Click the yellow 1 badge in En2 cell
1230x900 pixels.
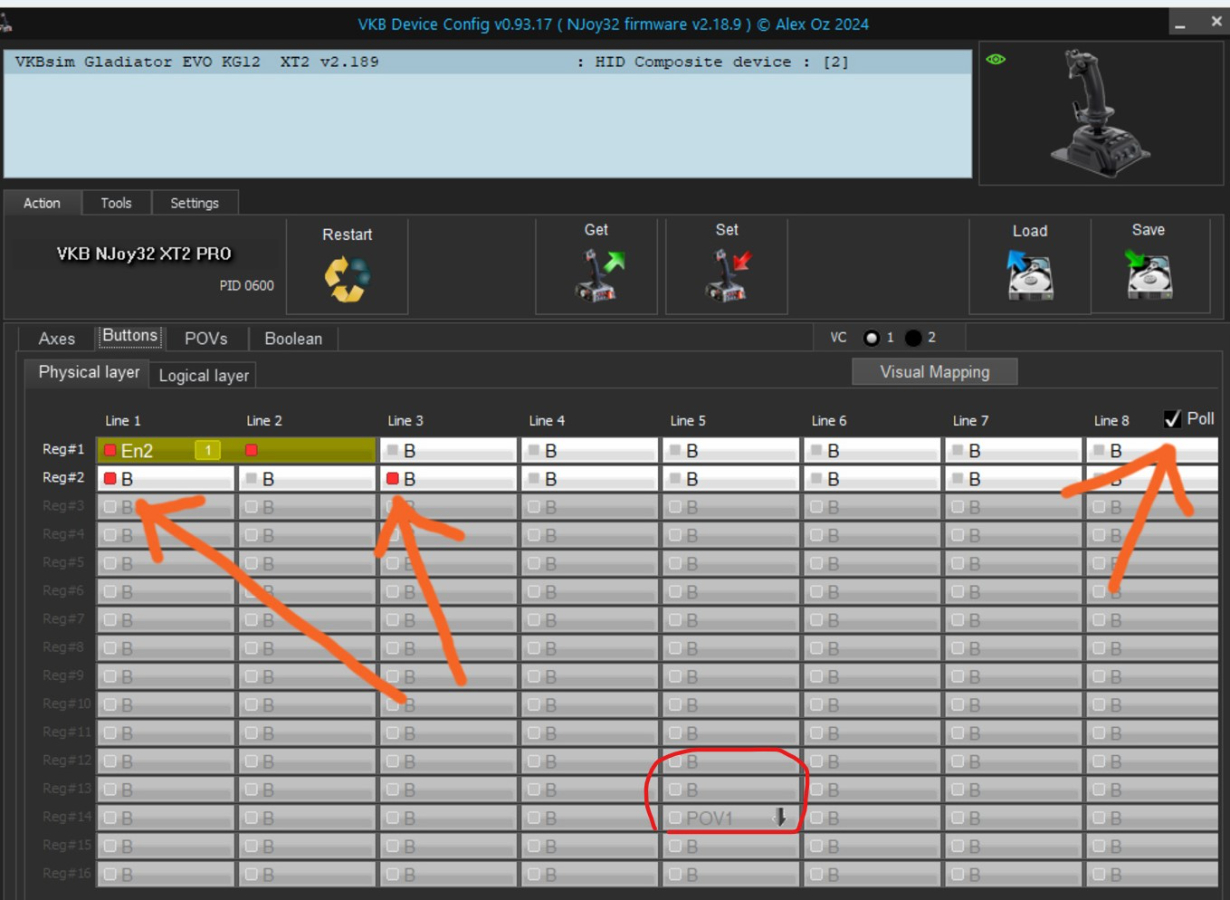coord(208,451)
